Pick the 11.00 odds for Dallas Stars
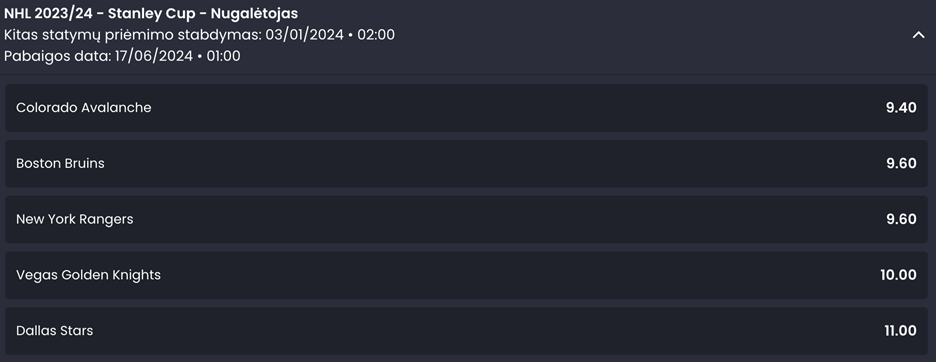Viewport: 936px width, 362px height. 900,330
